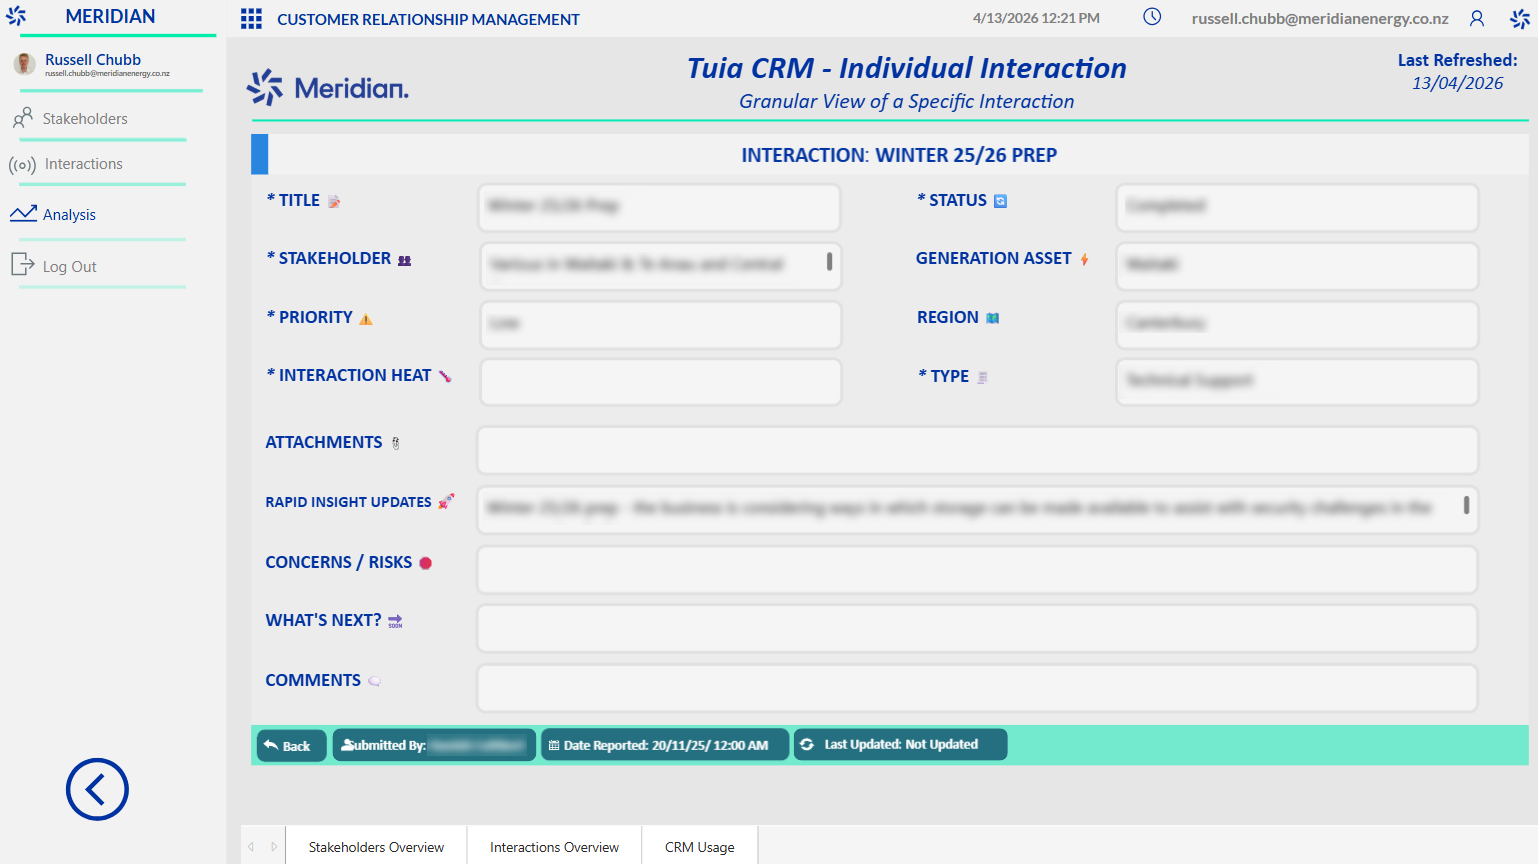
Task: Click the russell.chubb@meridianenergy.co.nz email in the top bar
Action: coord(1320,19)
